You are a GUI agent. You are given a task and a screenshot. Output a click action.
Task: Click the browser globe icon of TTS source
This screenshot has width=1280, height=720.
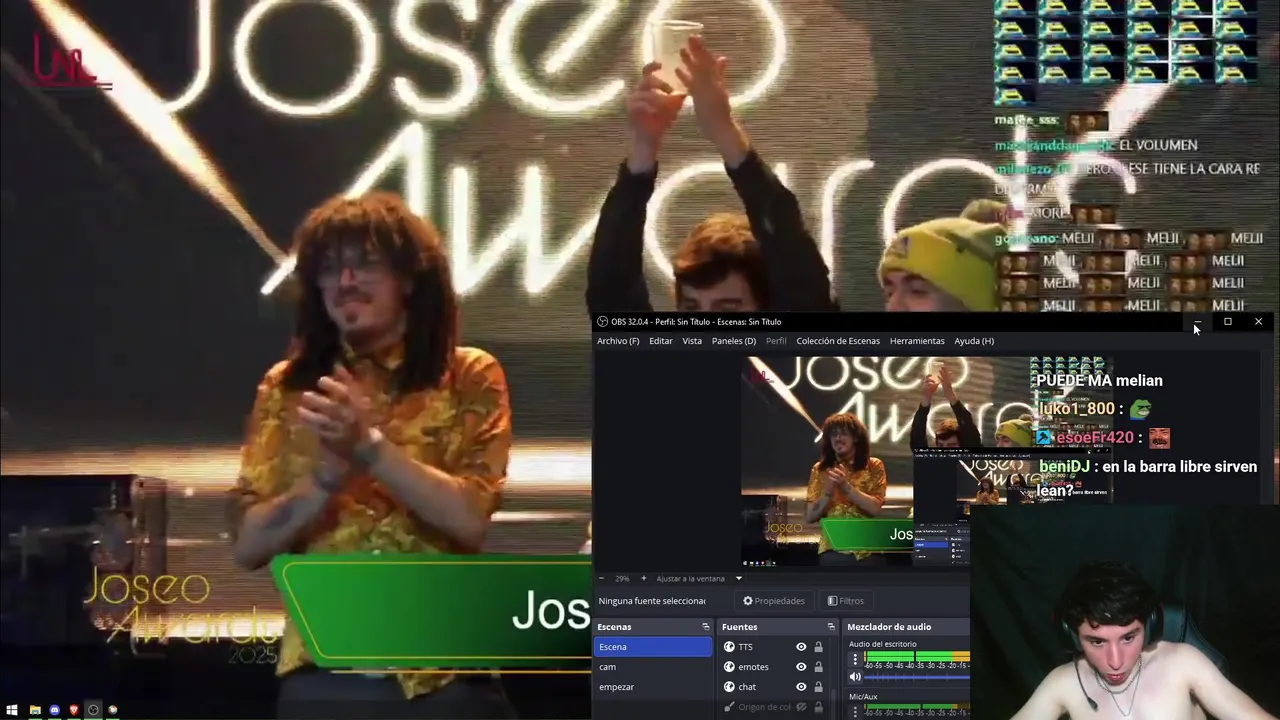(x=729, y=647)
